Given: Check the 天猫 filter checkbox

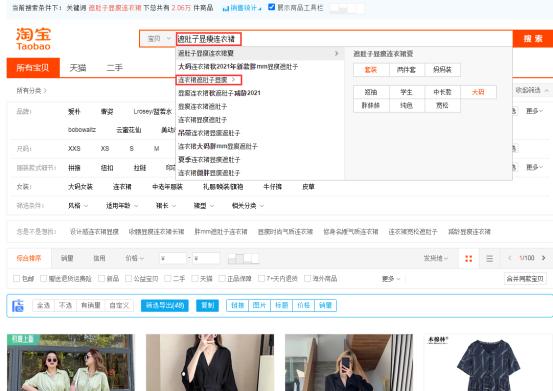Looking at the screenshot, I should pos(195,279).
